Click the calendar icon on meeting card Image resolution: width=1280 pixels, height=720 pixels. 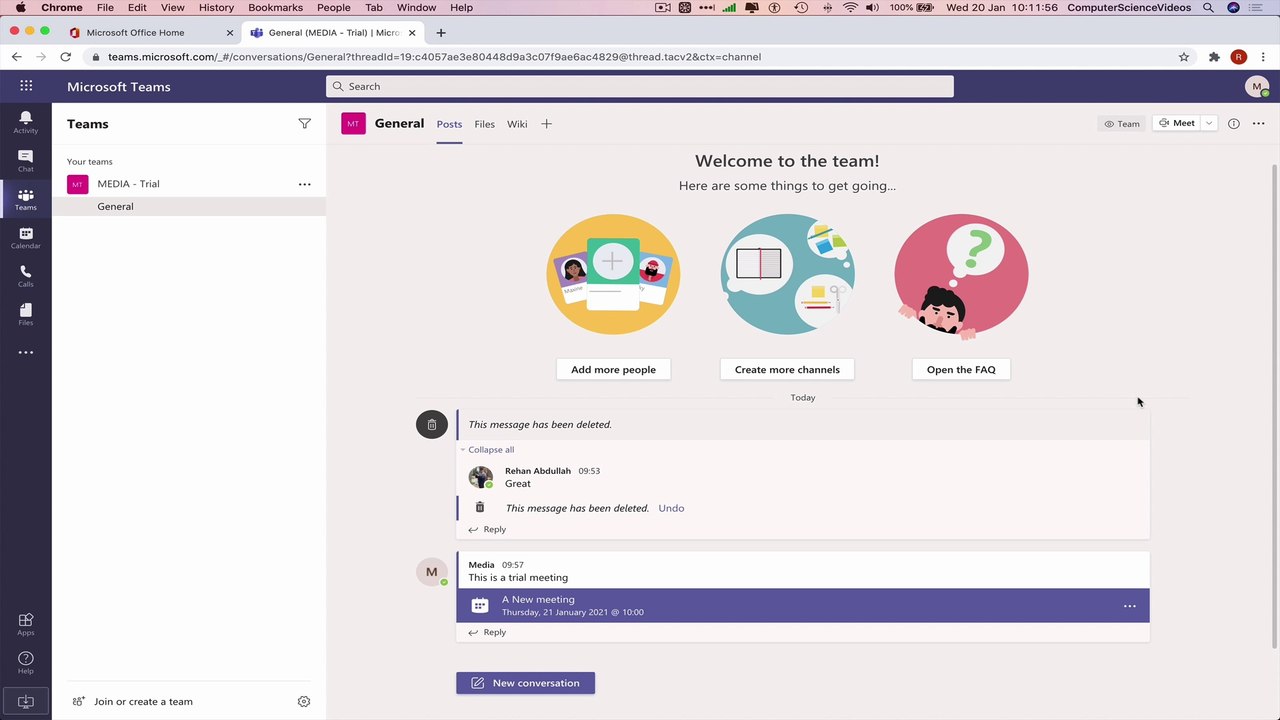coord(480,606)
